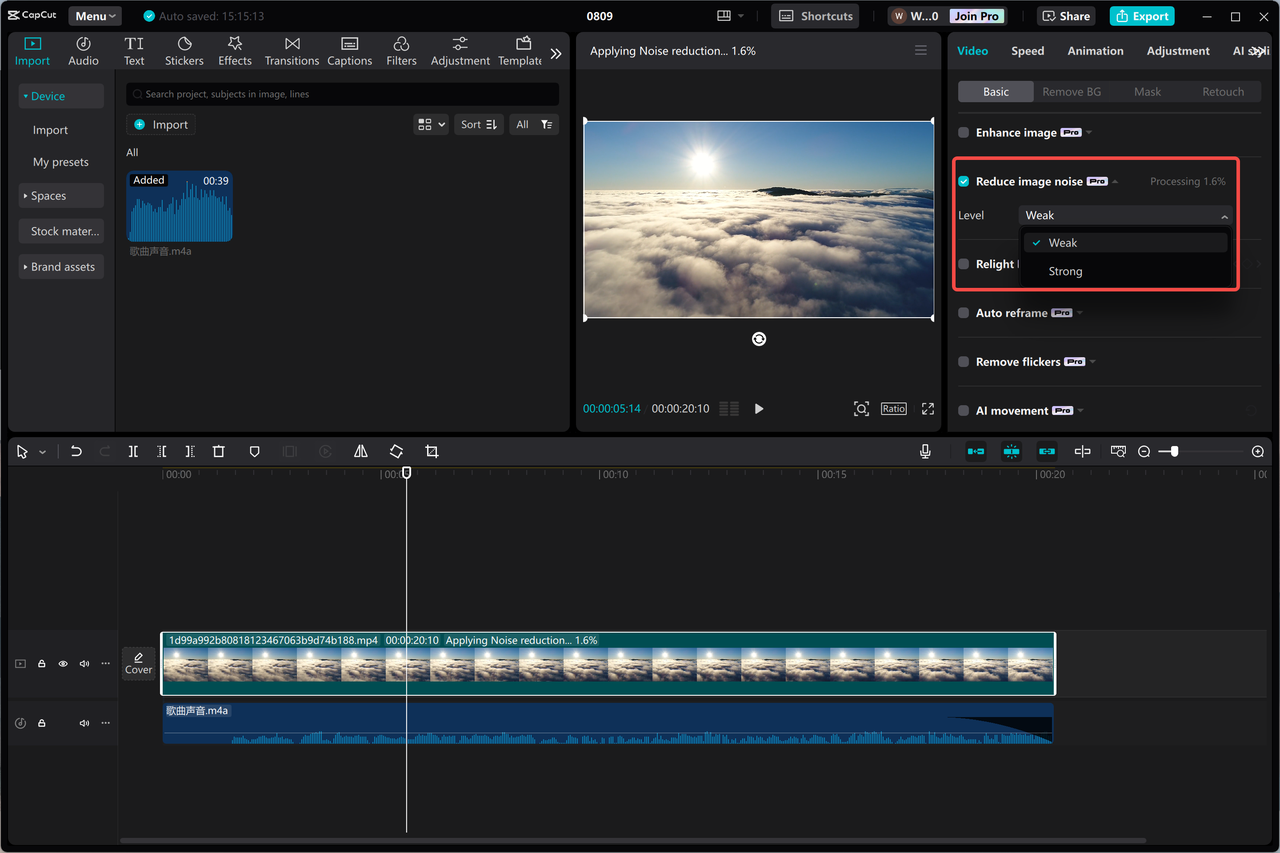
Task: Enable the Enhance image checkbox
Action: coord(962,132)
